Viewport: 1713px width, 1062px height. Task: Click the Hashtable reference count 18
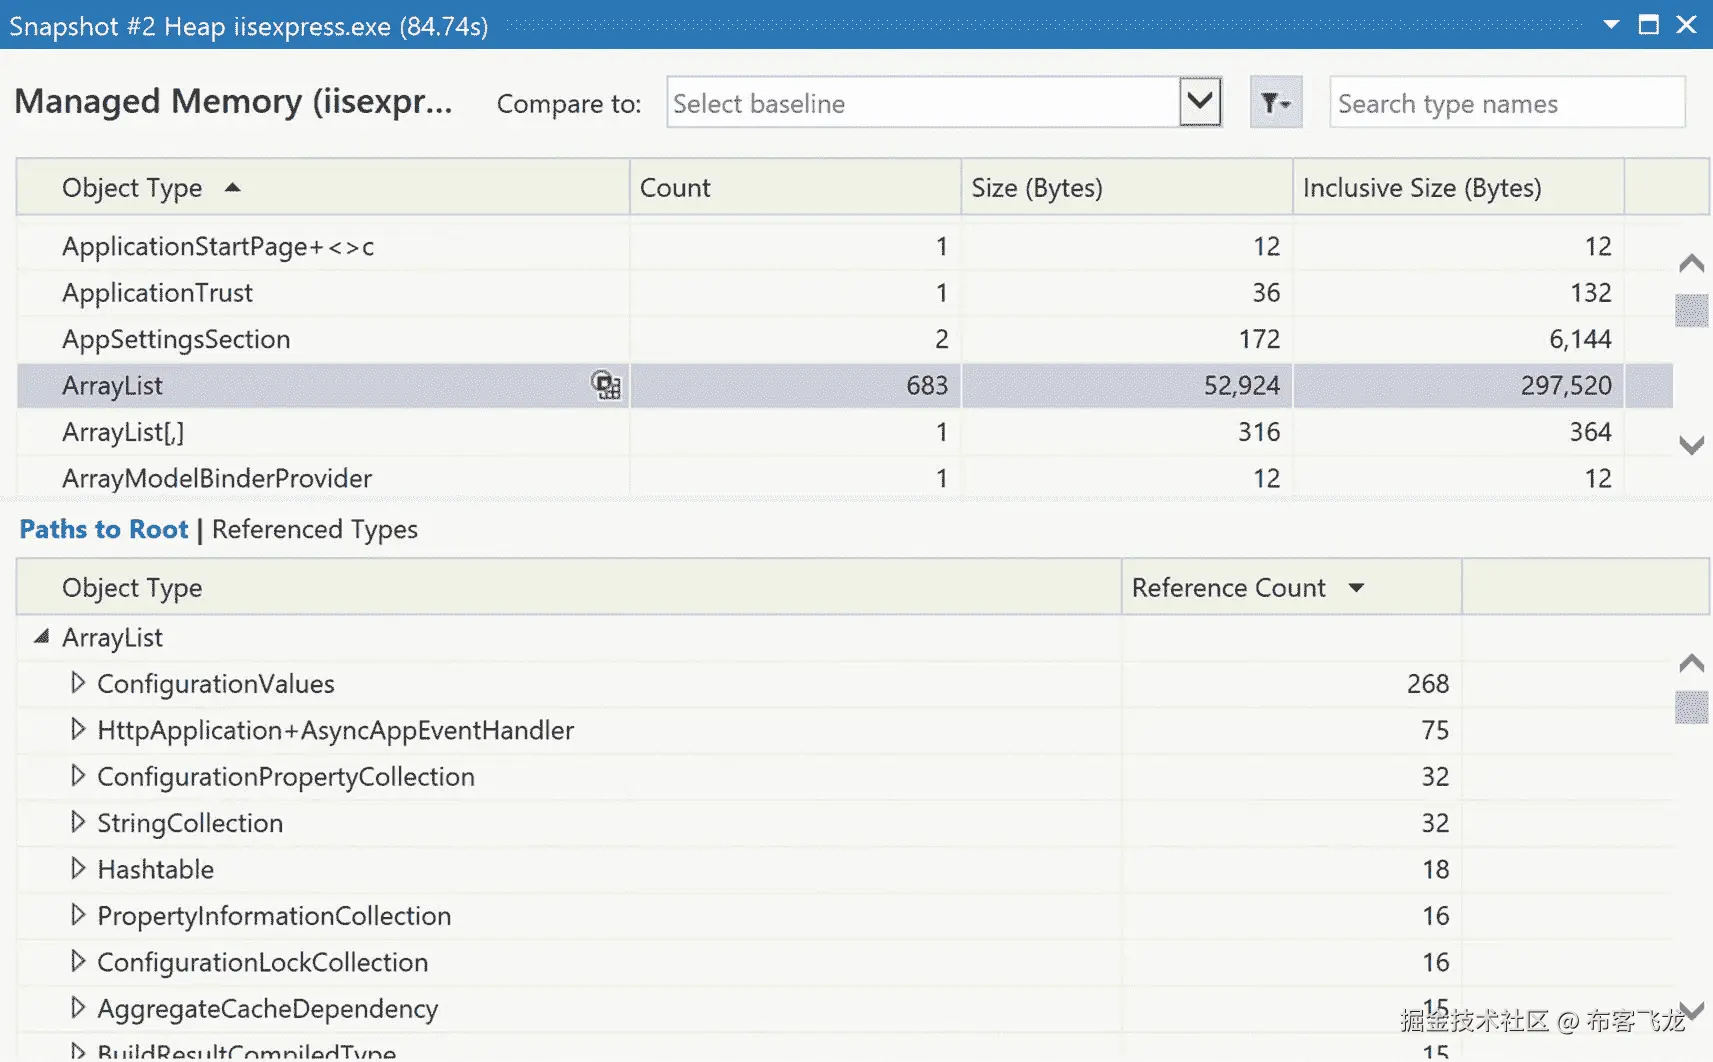click(1435, 869)
